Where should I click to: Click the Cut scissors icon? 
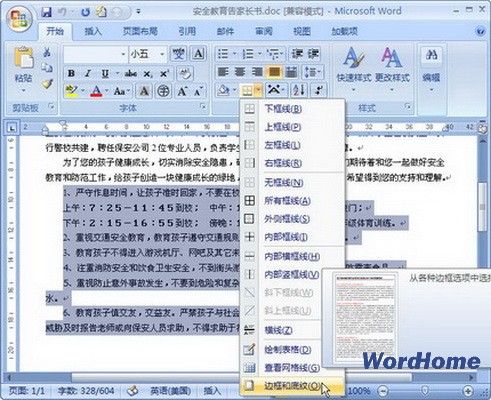pos(47,52)
